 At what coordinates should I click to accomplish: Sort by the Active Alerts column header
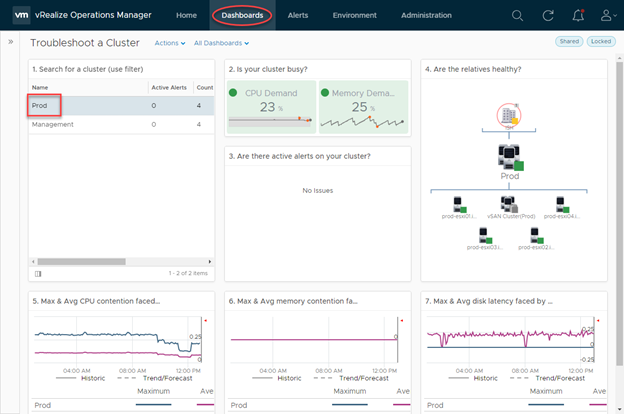click(x=169, y=88)
